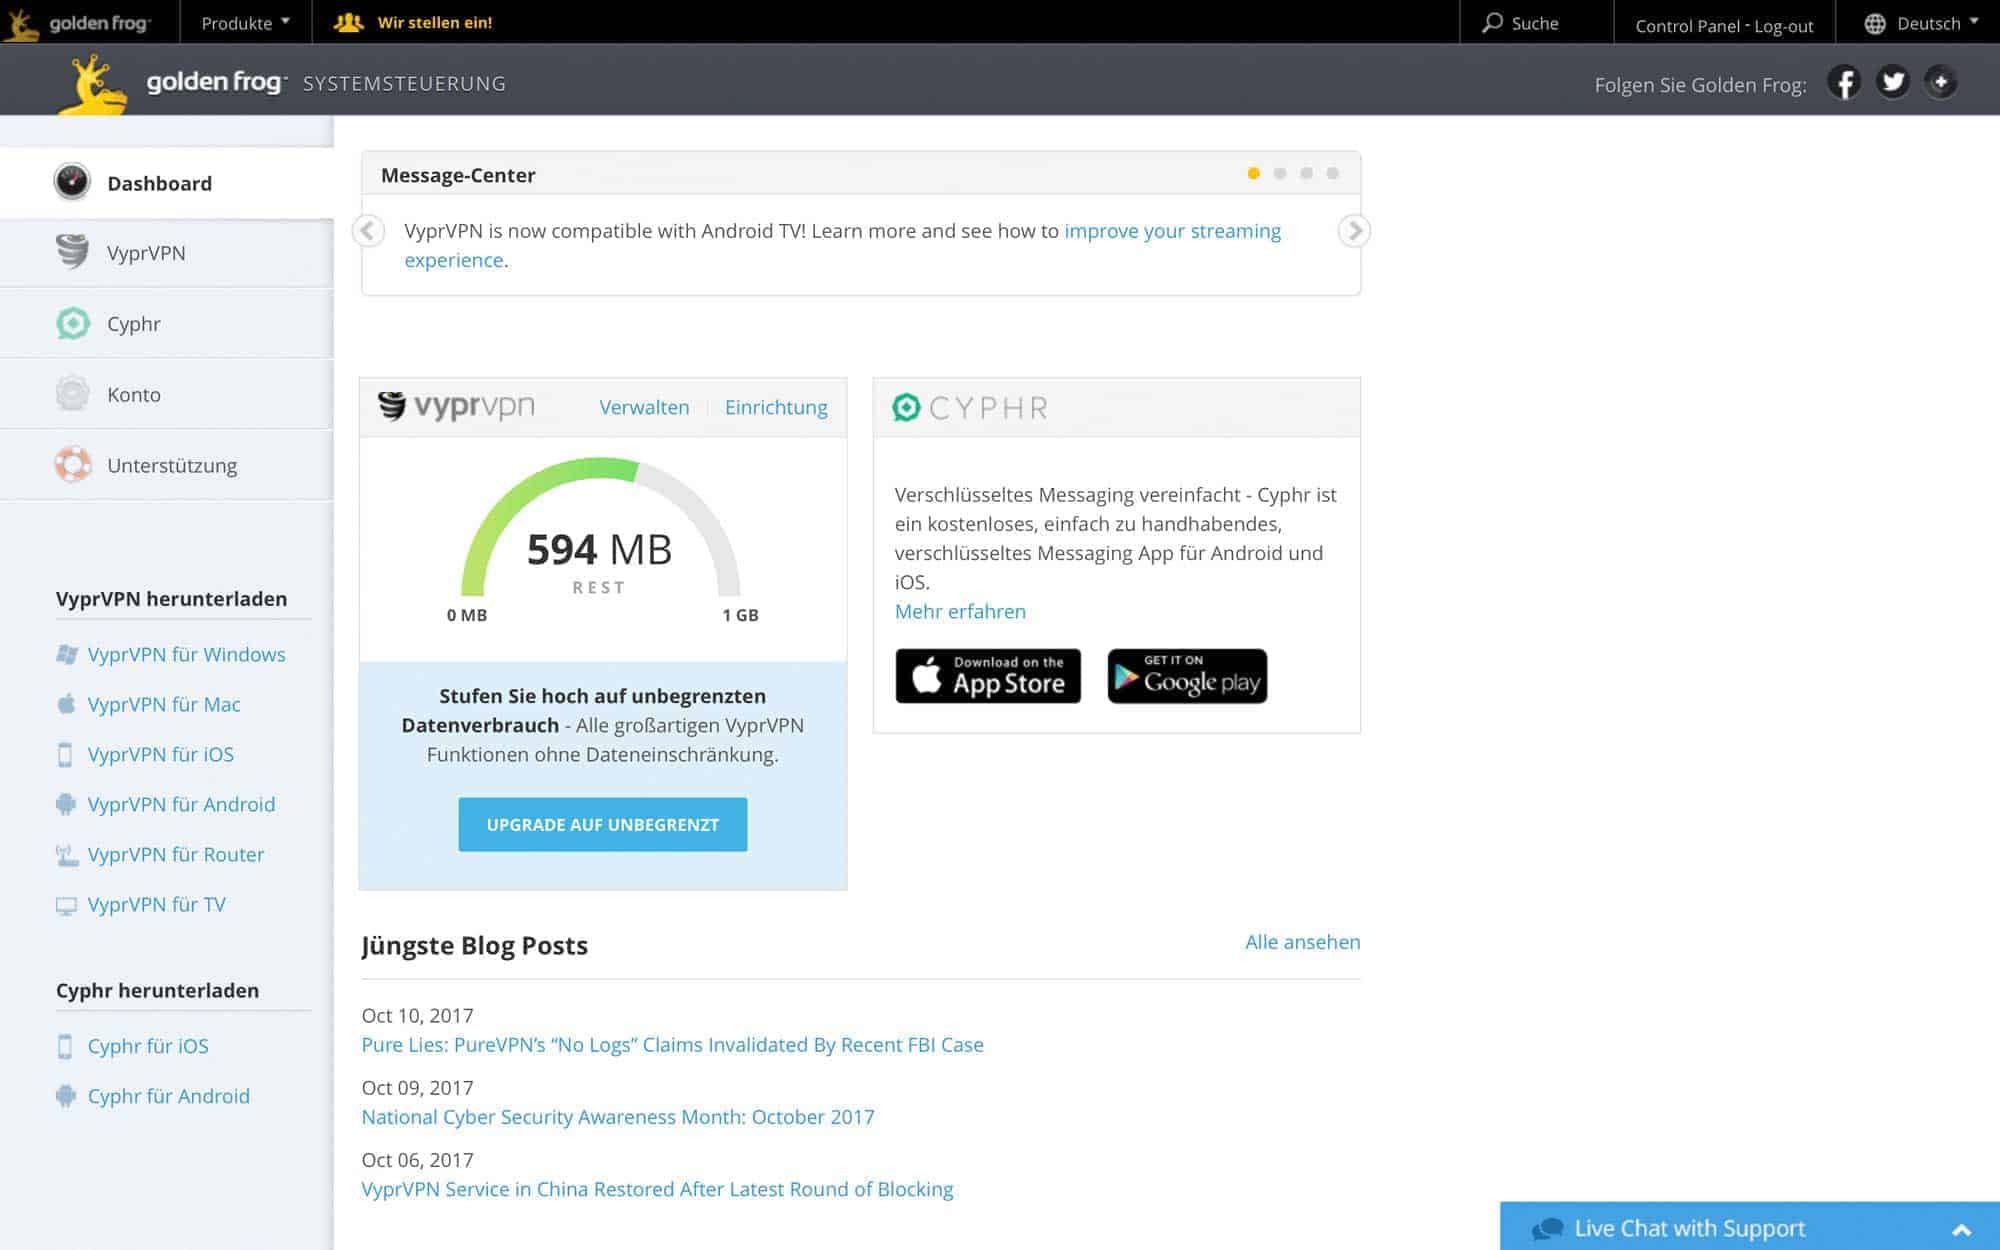Click Control Panel - Log-out link
Image resolution: width=2000 pixels, height=1250 pixels.
point(1724,26)
